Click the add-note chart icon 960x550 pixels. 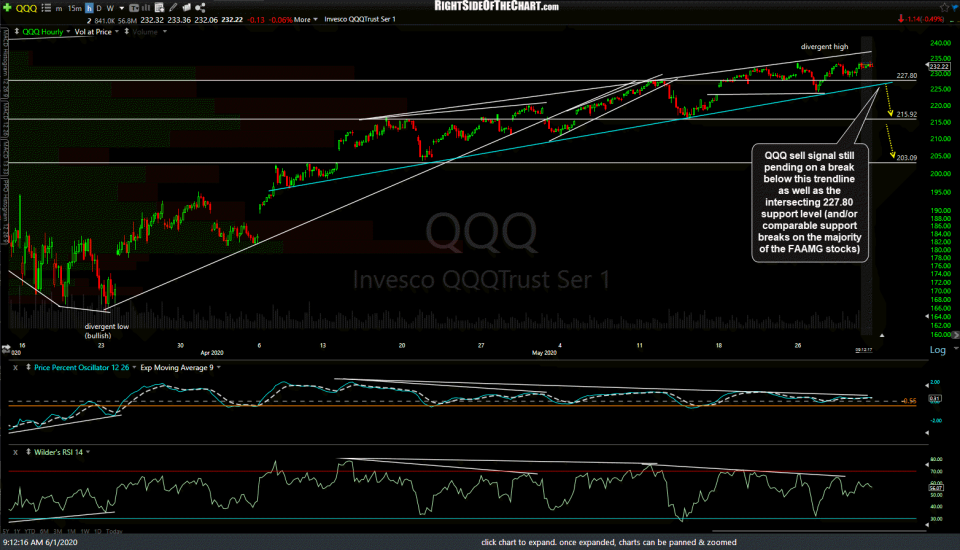click(x=159, y=8)
